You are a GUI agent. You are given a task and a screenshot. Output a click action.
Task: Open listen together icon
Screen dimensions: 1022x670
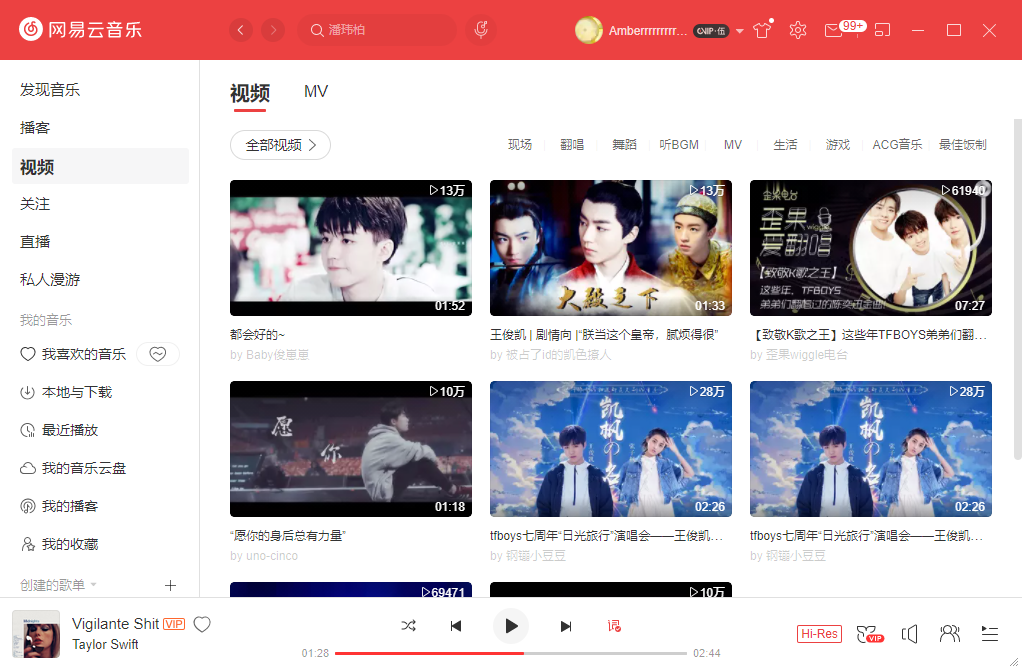click(950, 634)
